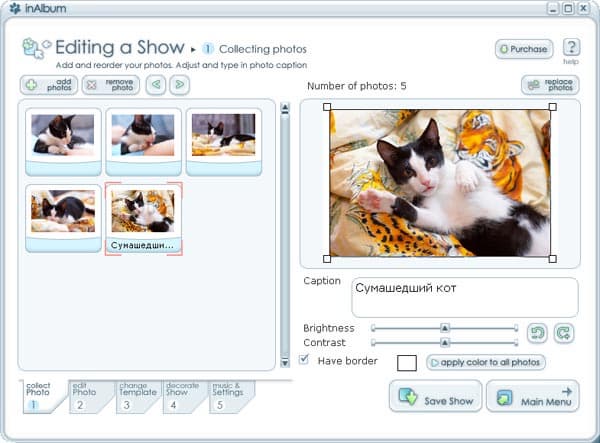Switch to edit Photo tab 2

[89, 397]
